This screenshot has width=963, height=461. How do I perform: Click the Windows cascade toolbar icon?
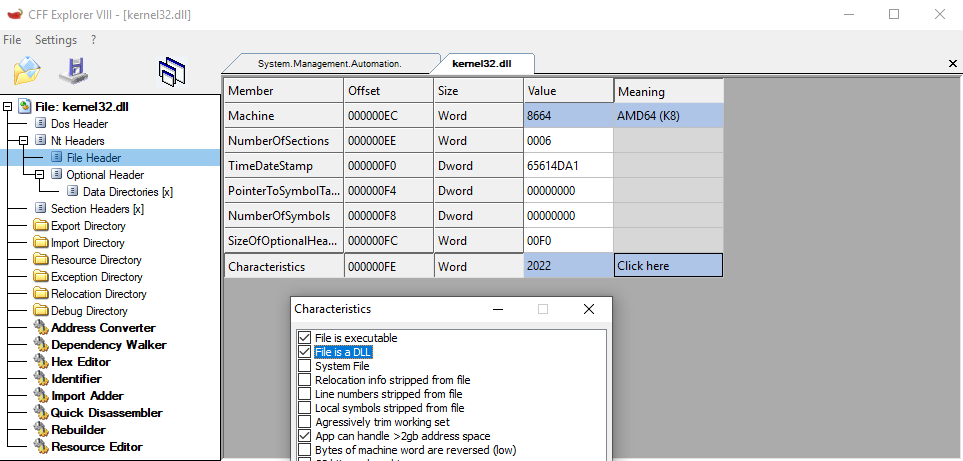pyautogui.click(x=173, y=71)
